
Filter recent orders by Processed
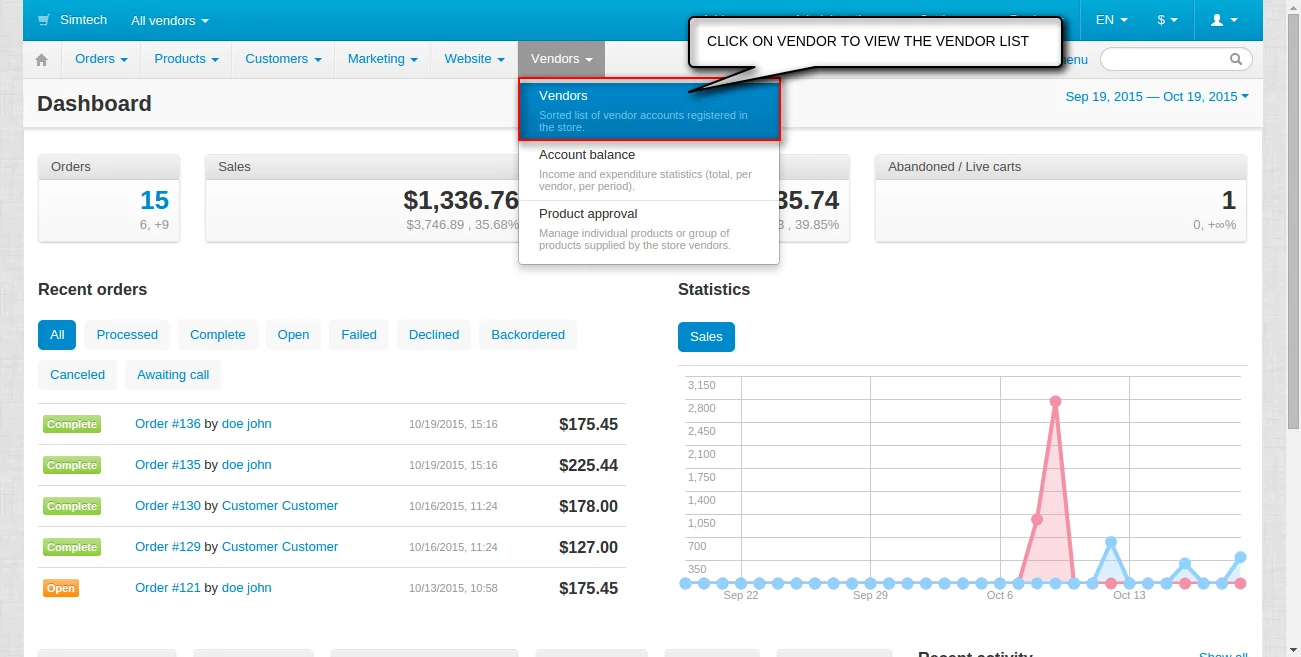[127, 335]
